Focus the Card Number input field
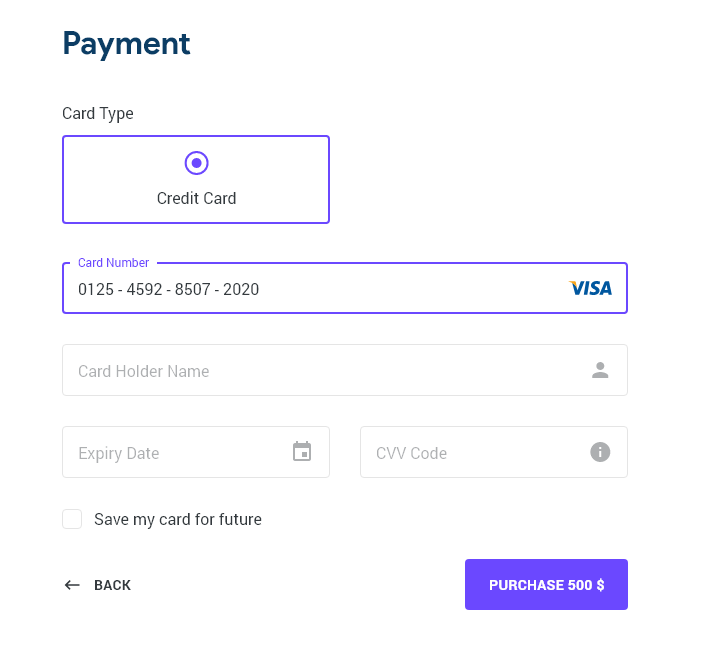Image resolution: width=702 pixels, height=669 pixels. coord(345,288)
